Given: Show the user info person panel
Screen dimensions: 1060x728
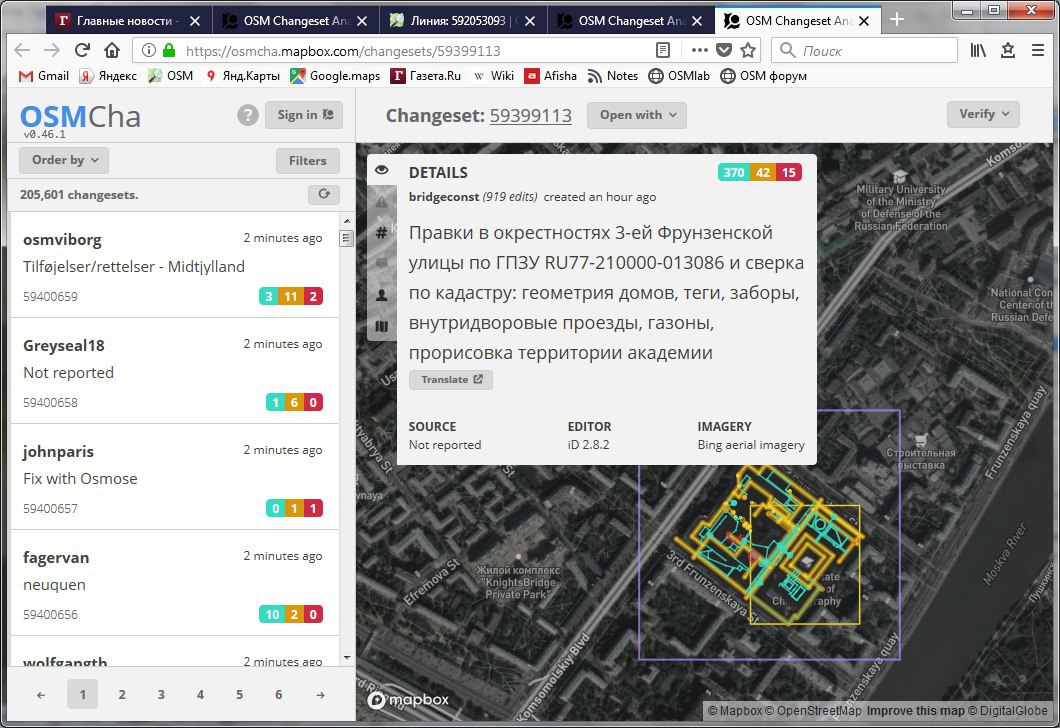Looking at the screenshot, I should (x=382, y=295).
